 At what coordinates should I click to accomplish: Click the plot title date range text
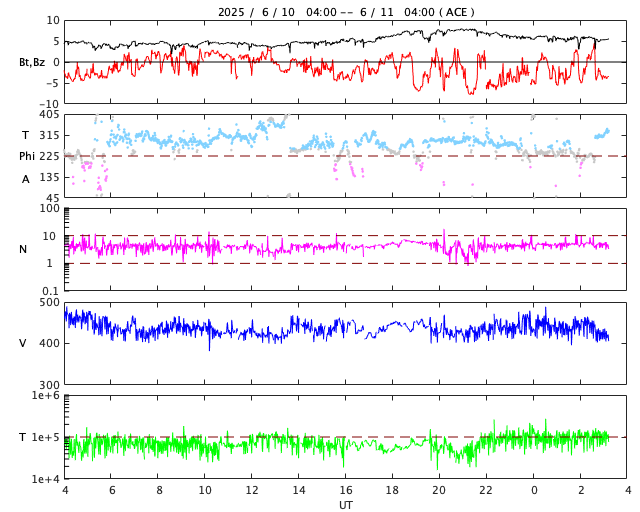pos(346,12)
